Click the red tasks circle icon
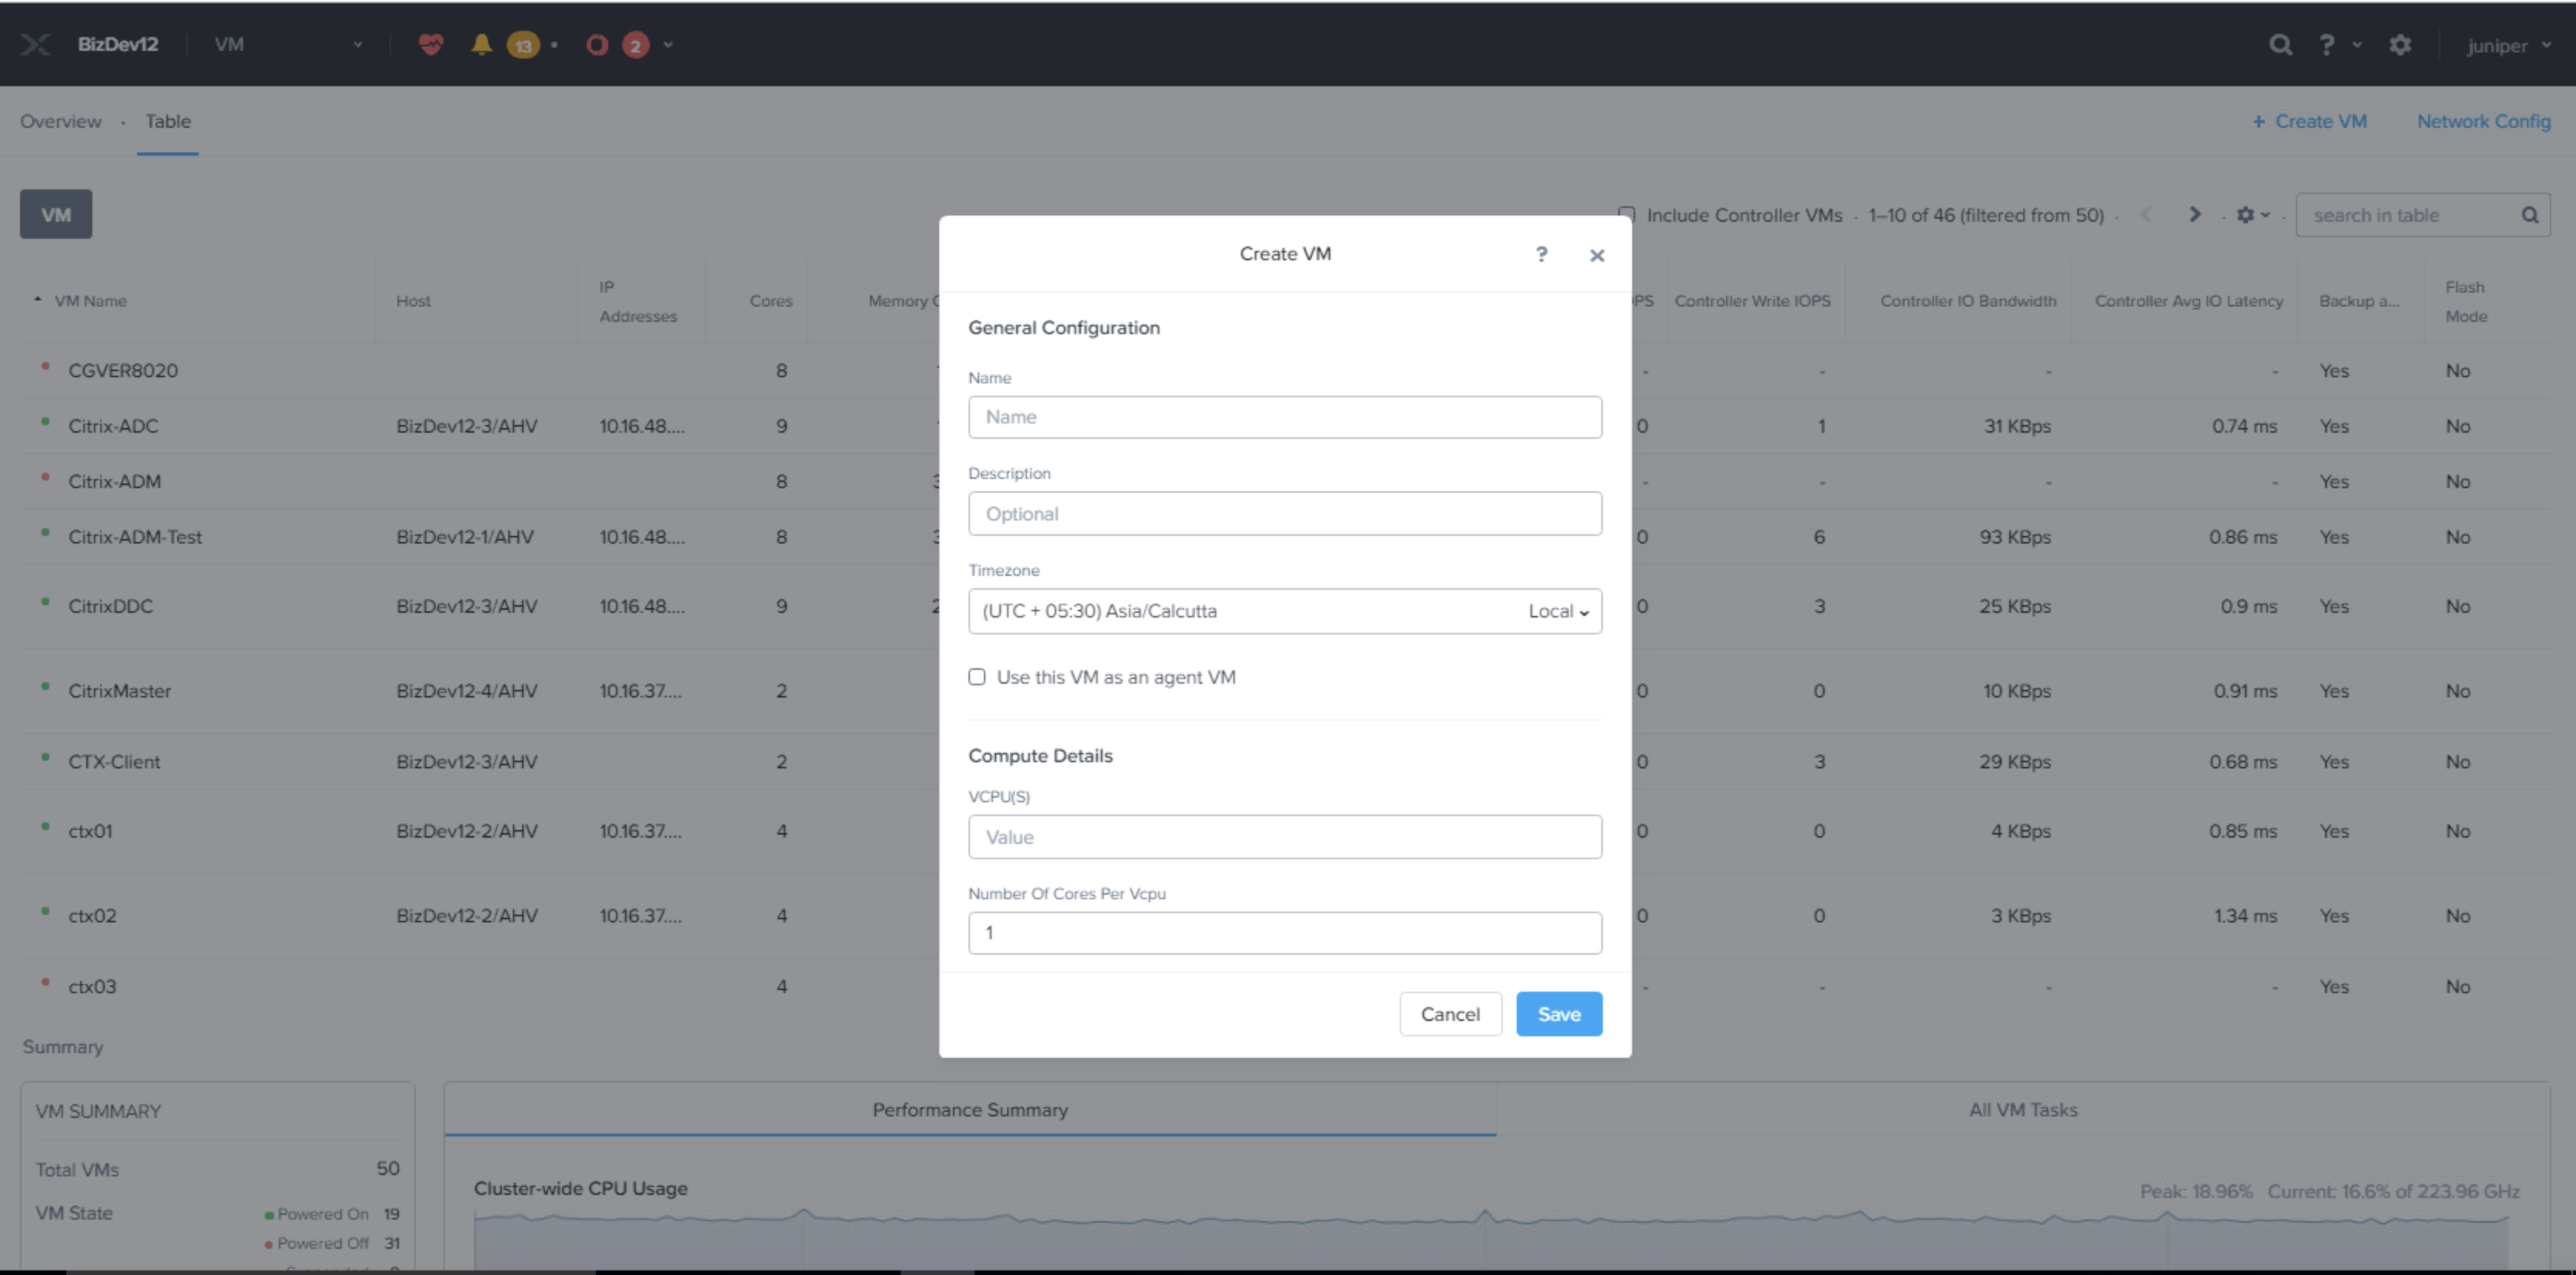This screenshot has width=2576, height=1275. tap(597, 45)
